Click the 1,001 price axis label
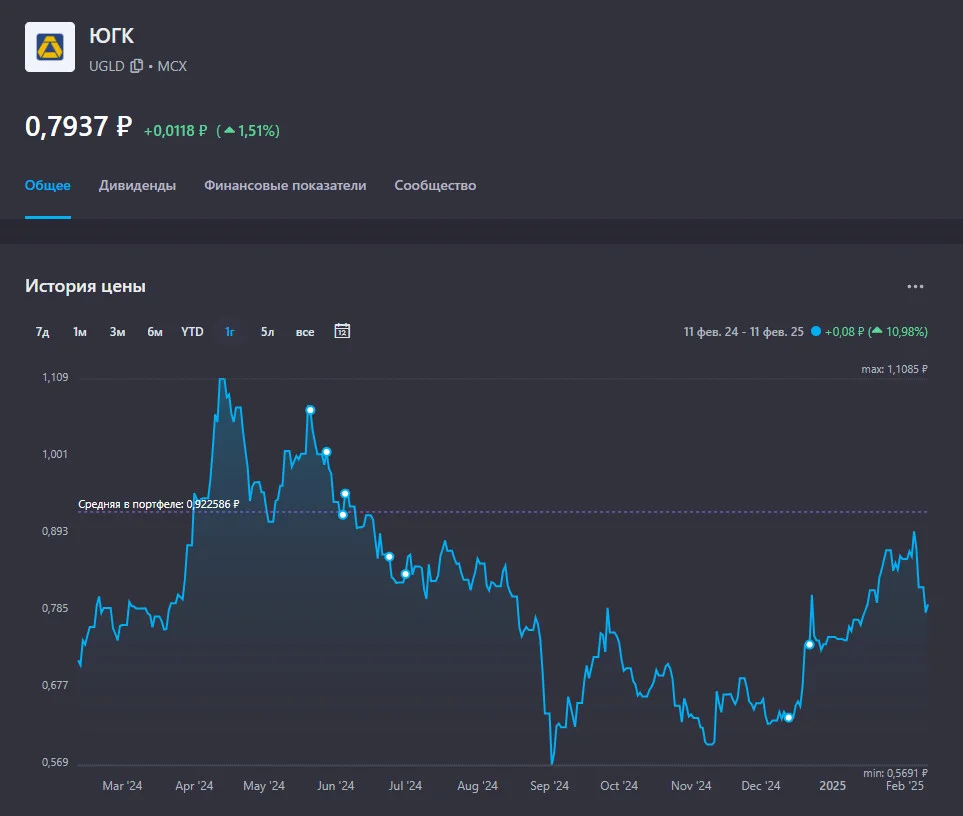 [55, 454]
